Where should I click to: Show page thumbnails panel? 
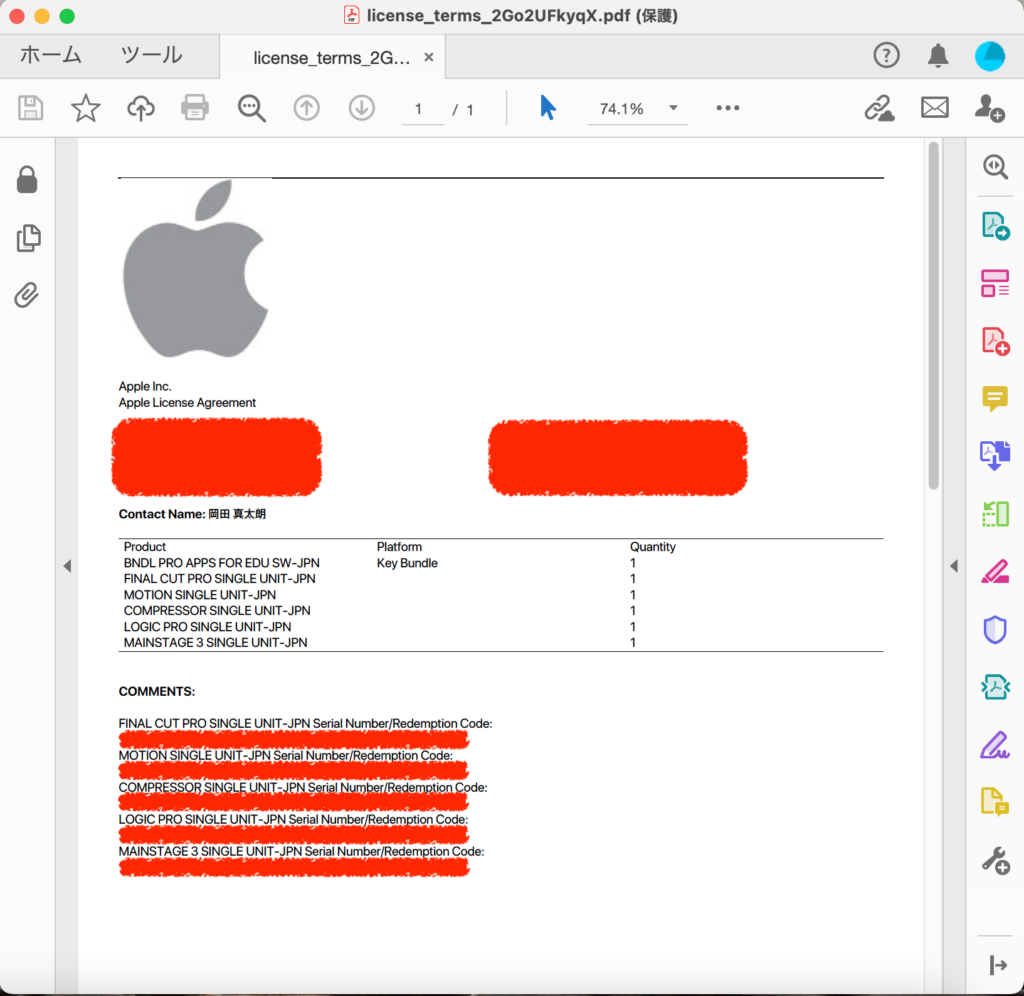tap(28, 238)
